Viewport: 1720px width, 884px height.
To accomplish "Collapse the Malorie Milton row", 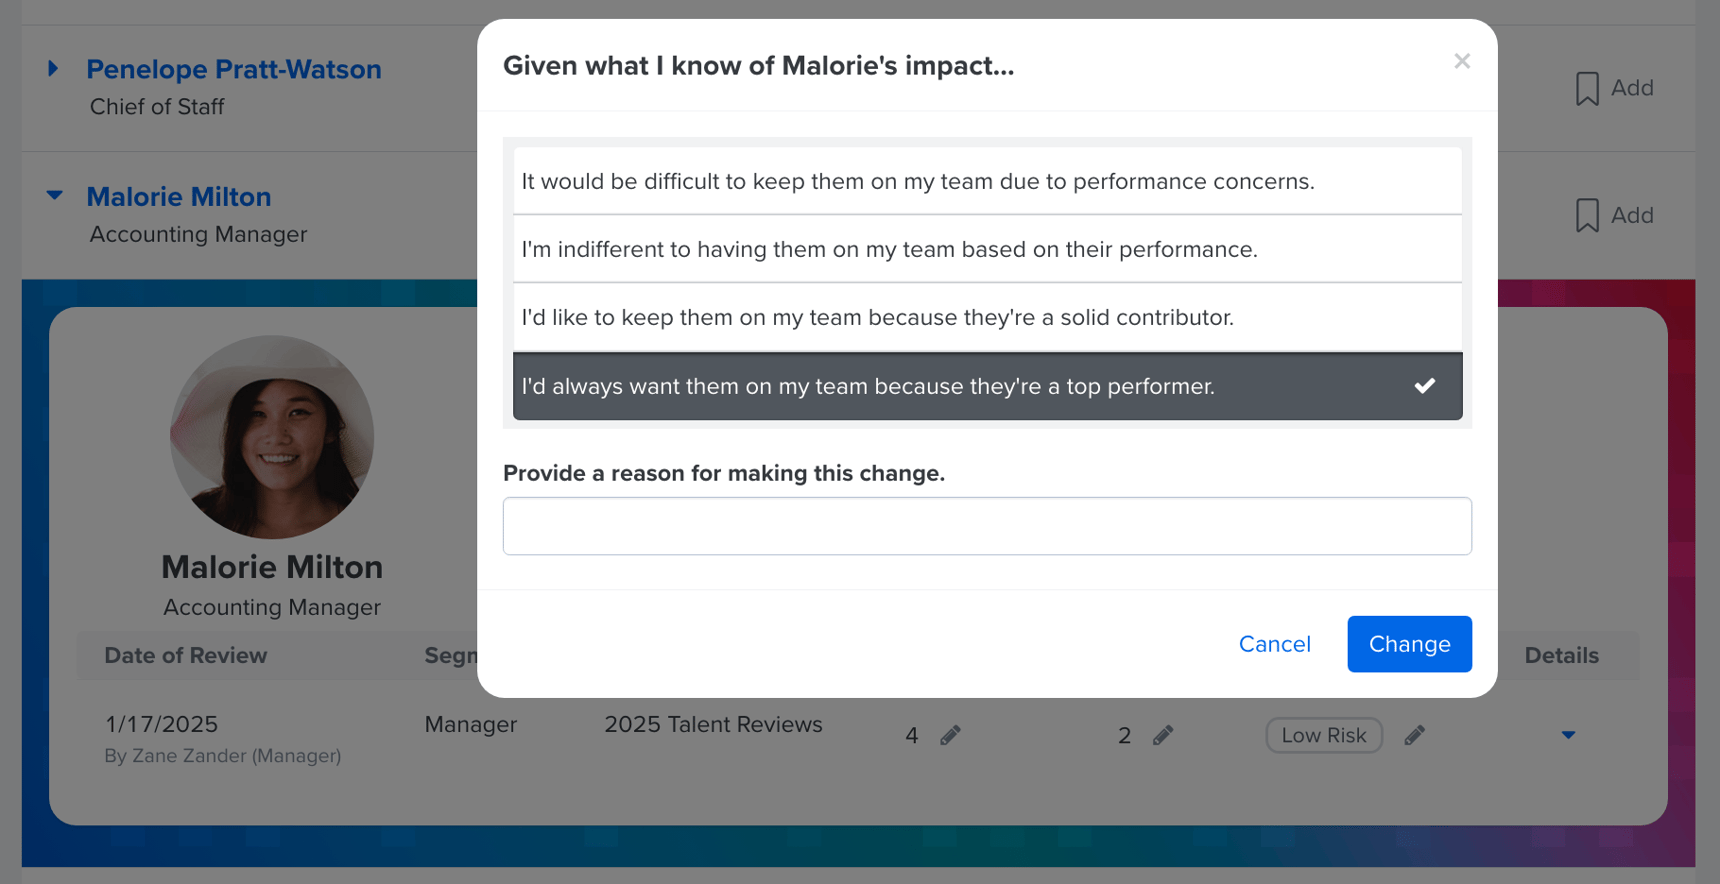I will point(53,196).
